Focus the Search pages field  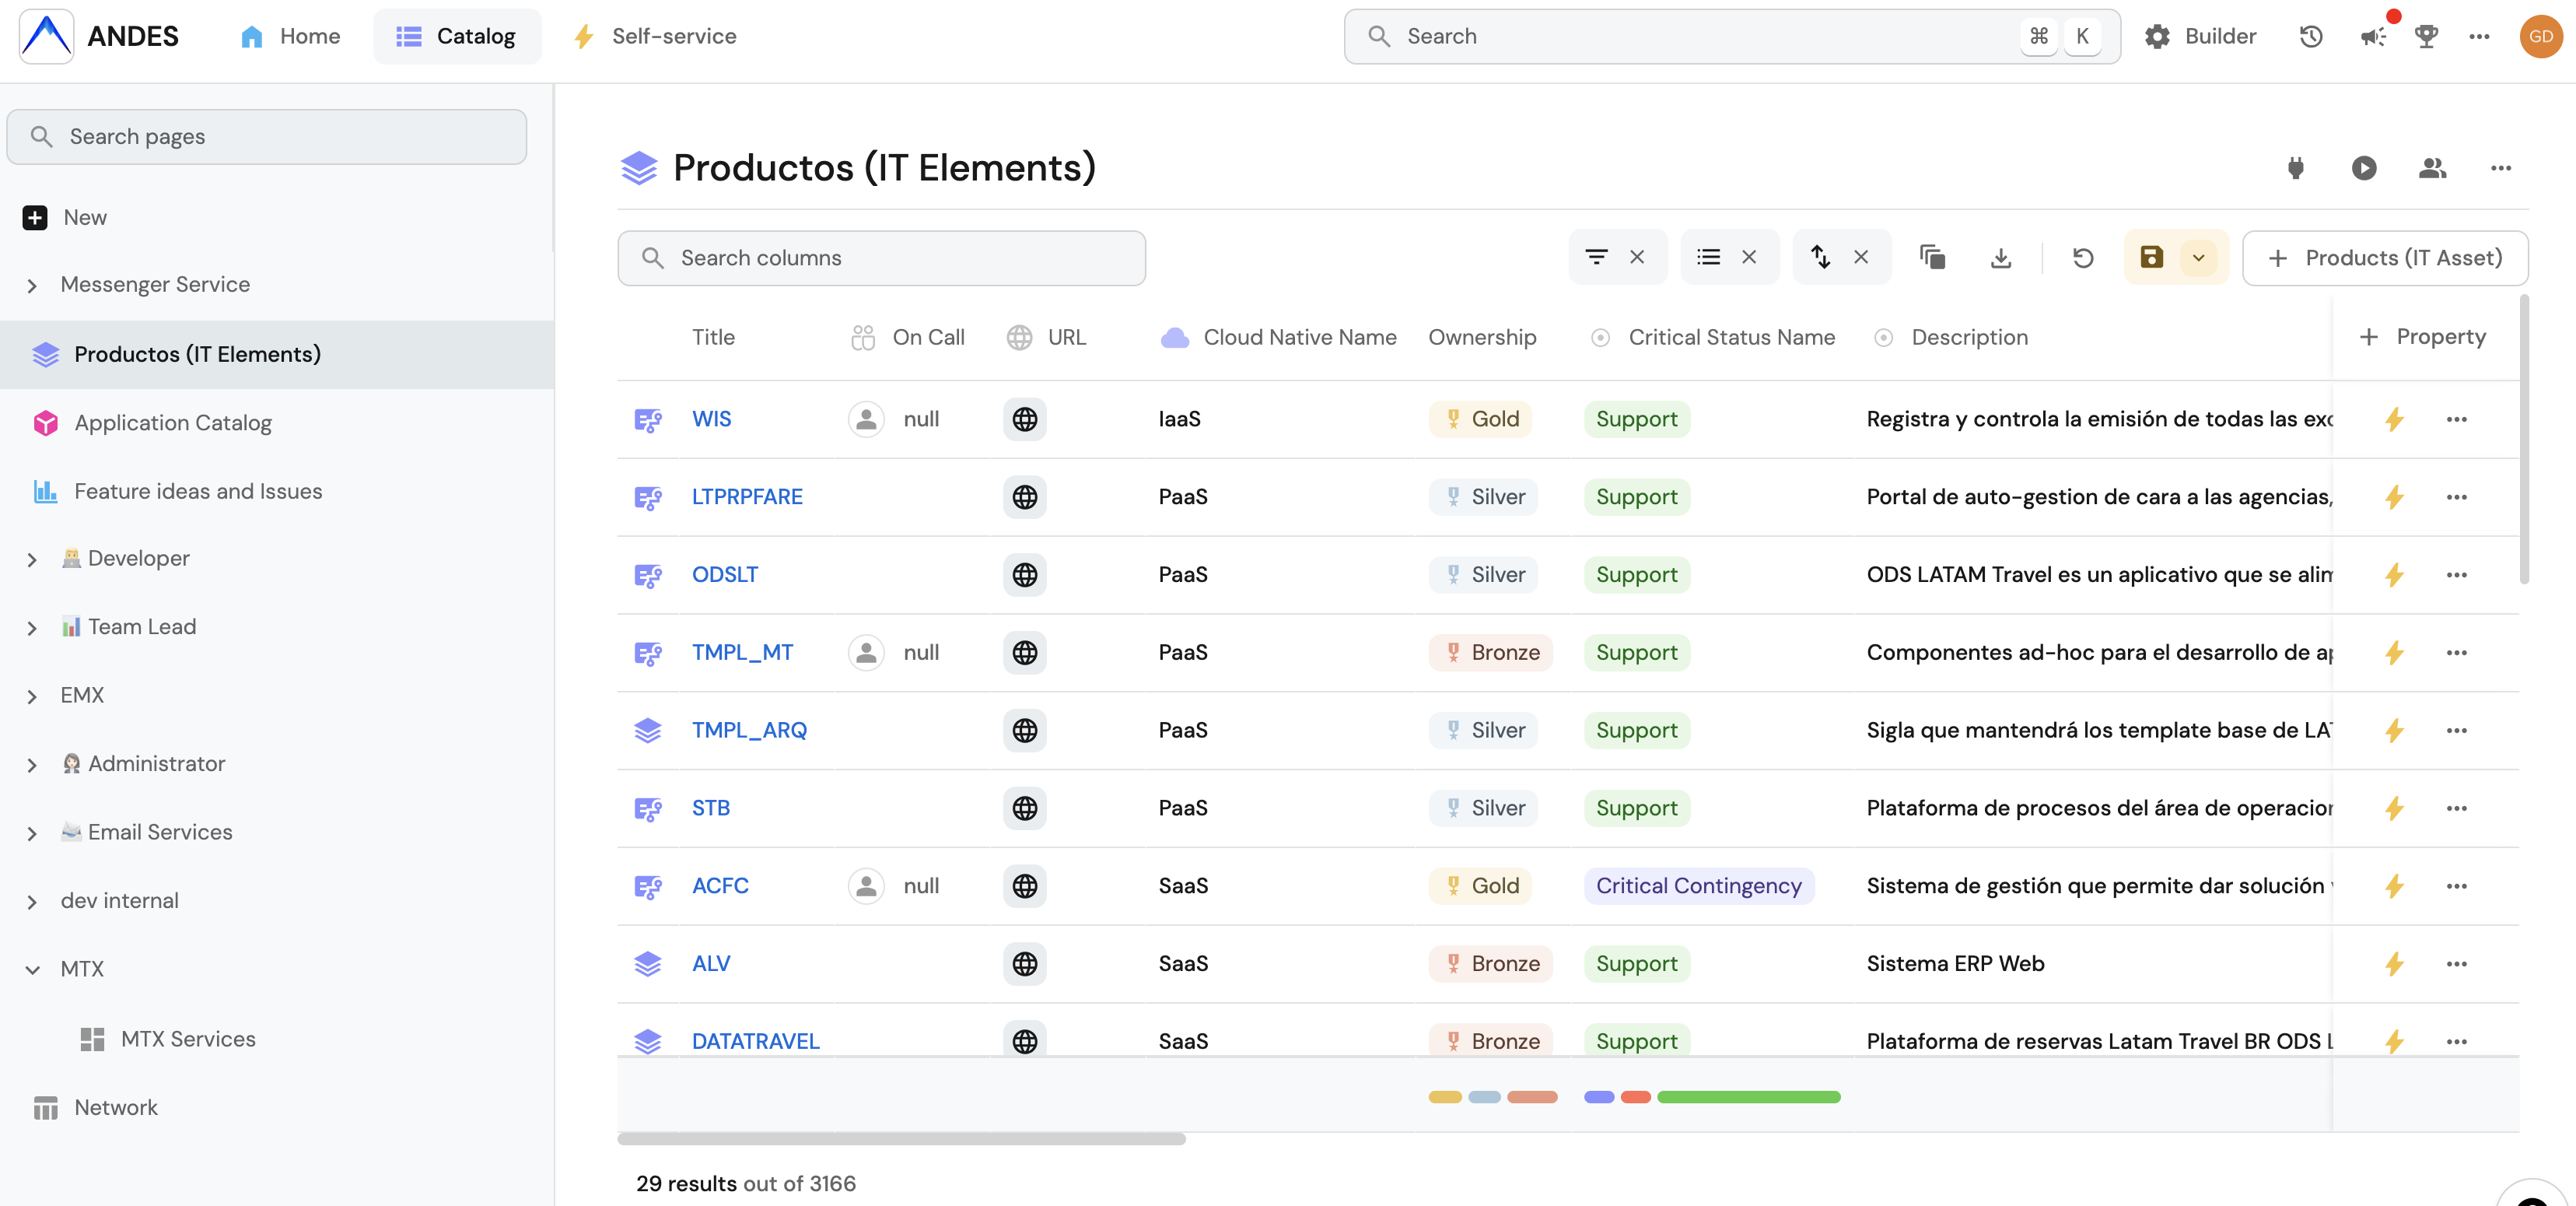[266, 137]
